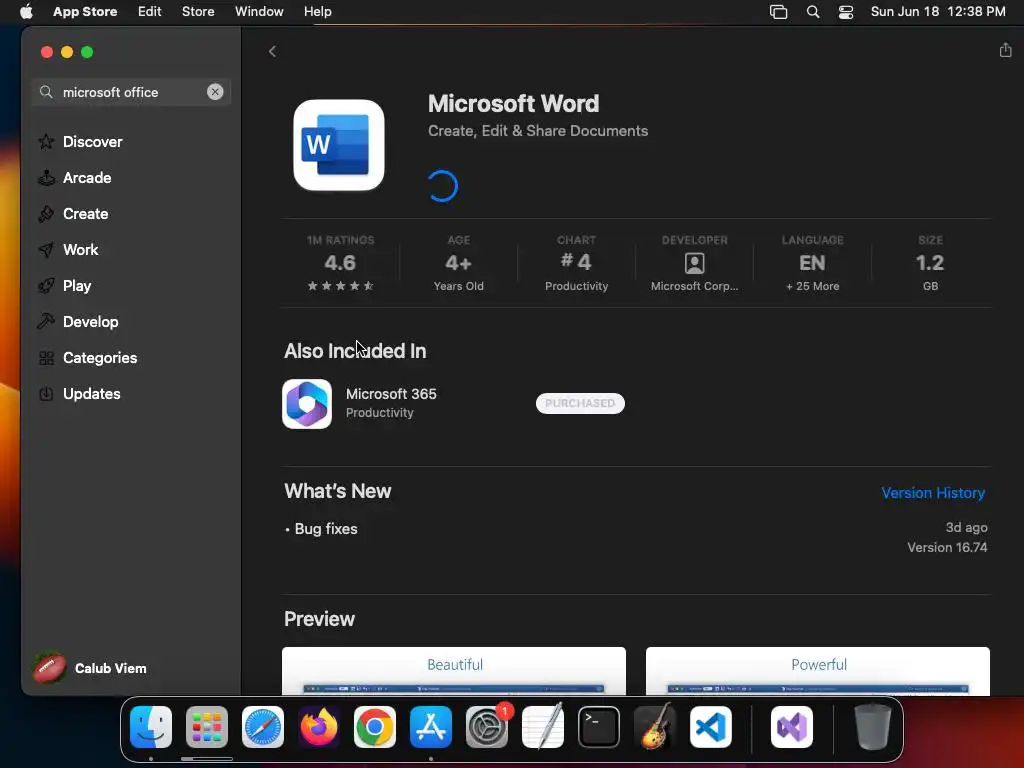Open the Window menu
The height and width of the screenshot is (768, 1024).
(259, 12)
